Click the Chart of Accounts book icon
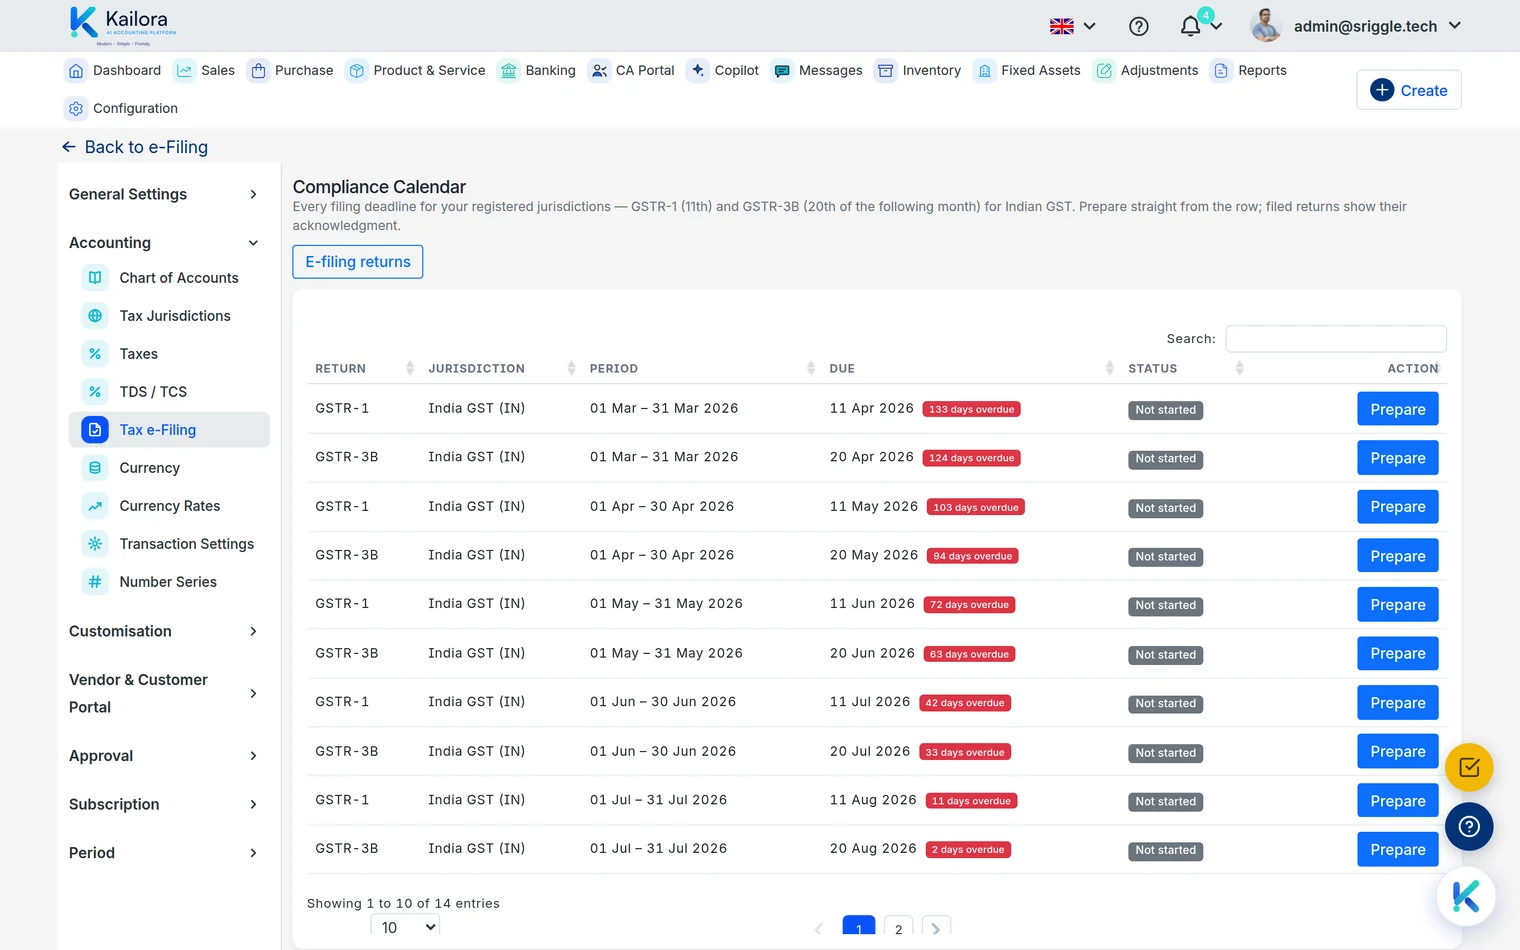The image size is (1520, 950). pos(95,278)
